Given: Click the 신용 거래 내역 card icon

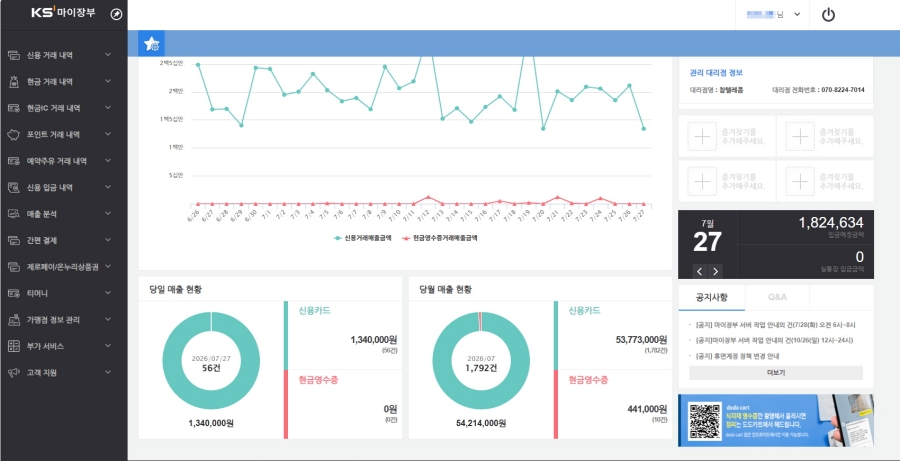Looking at the screenshot, I should point(14,55).
